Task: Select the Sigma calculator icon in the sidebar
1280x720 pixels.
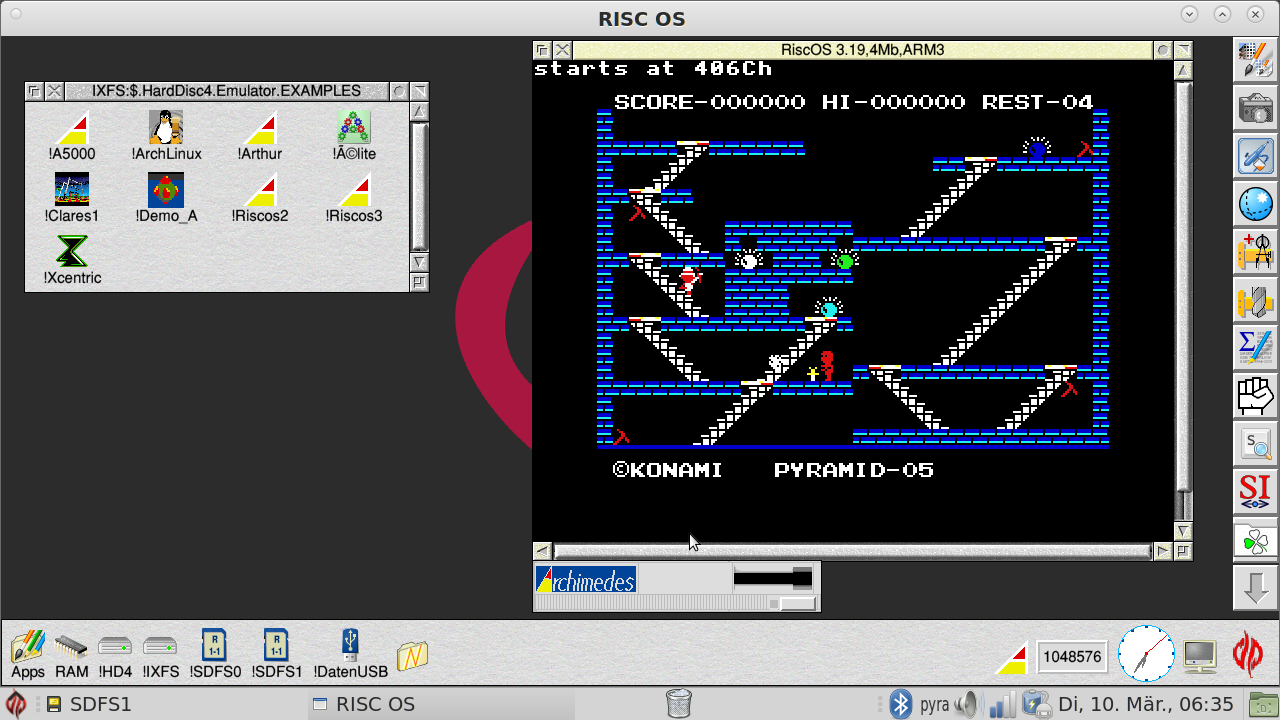Action: point(1255,348)
